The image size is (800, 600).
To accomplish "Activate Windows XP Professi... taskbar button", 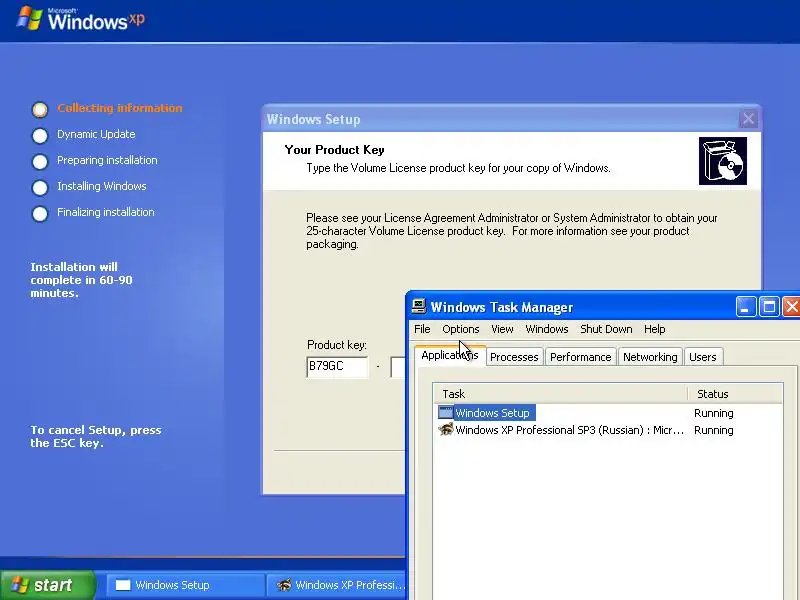I will pos(337,585).
